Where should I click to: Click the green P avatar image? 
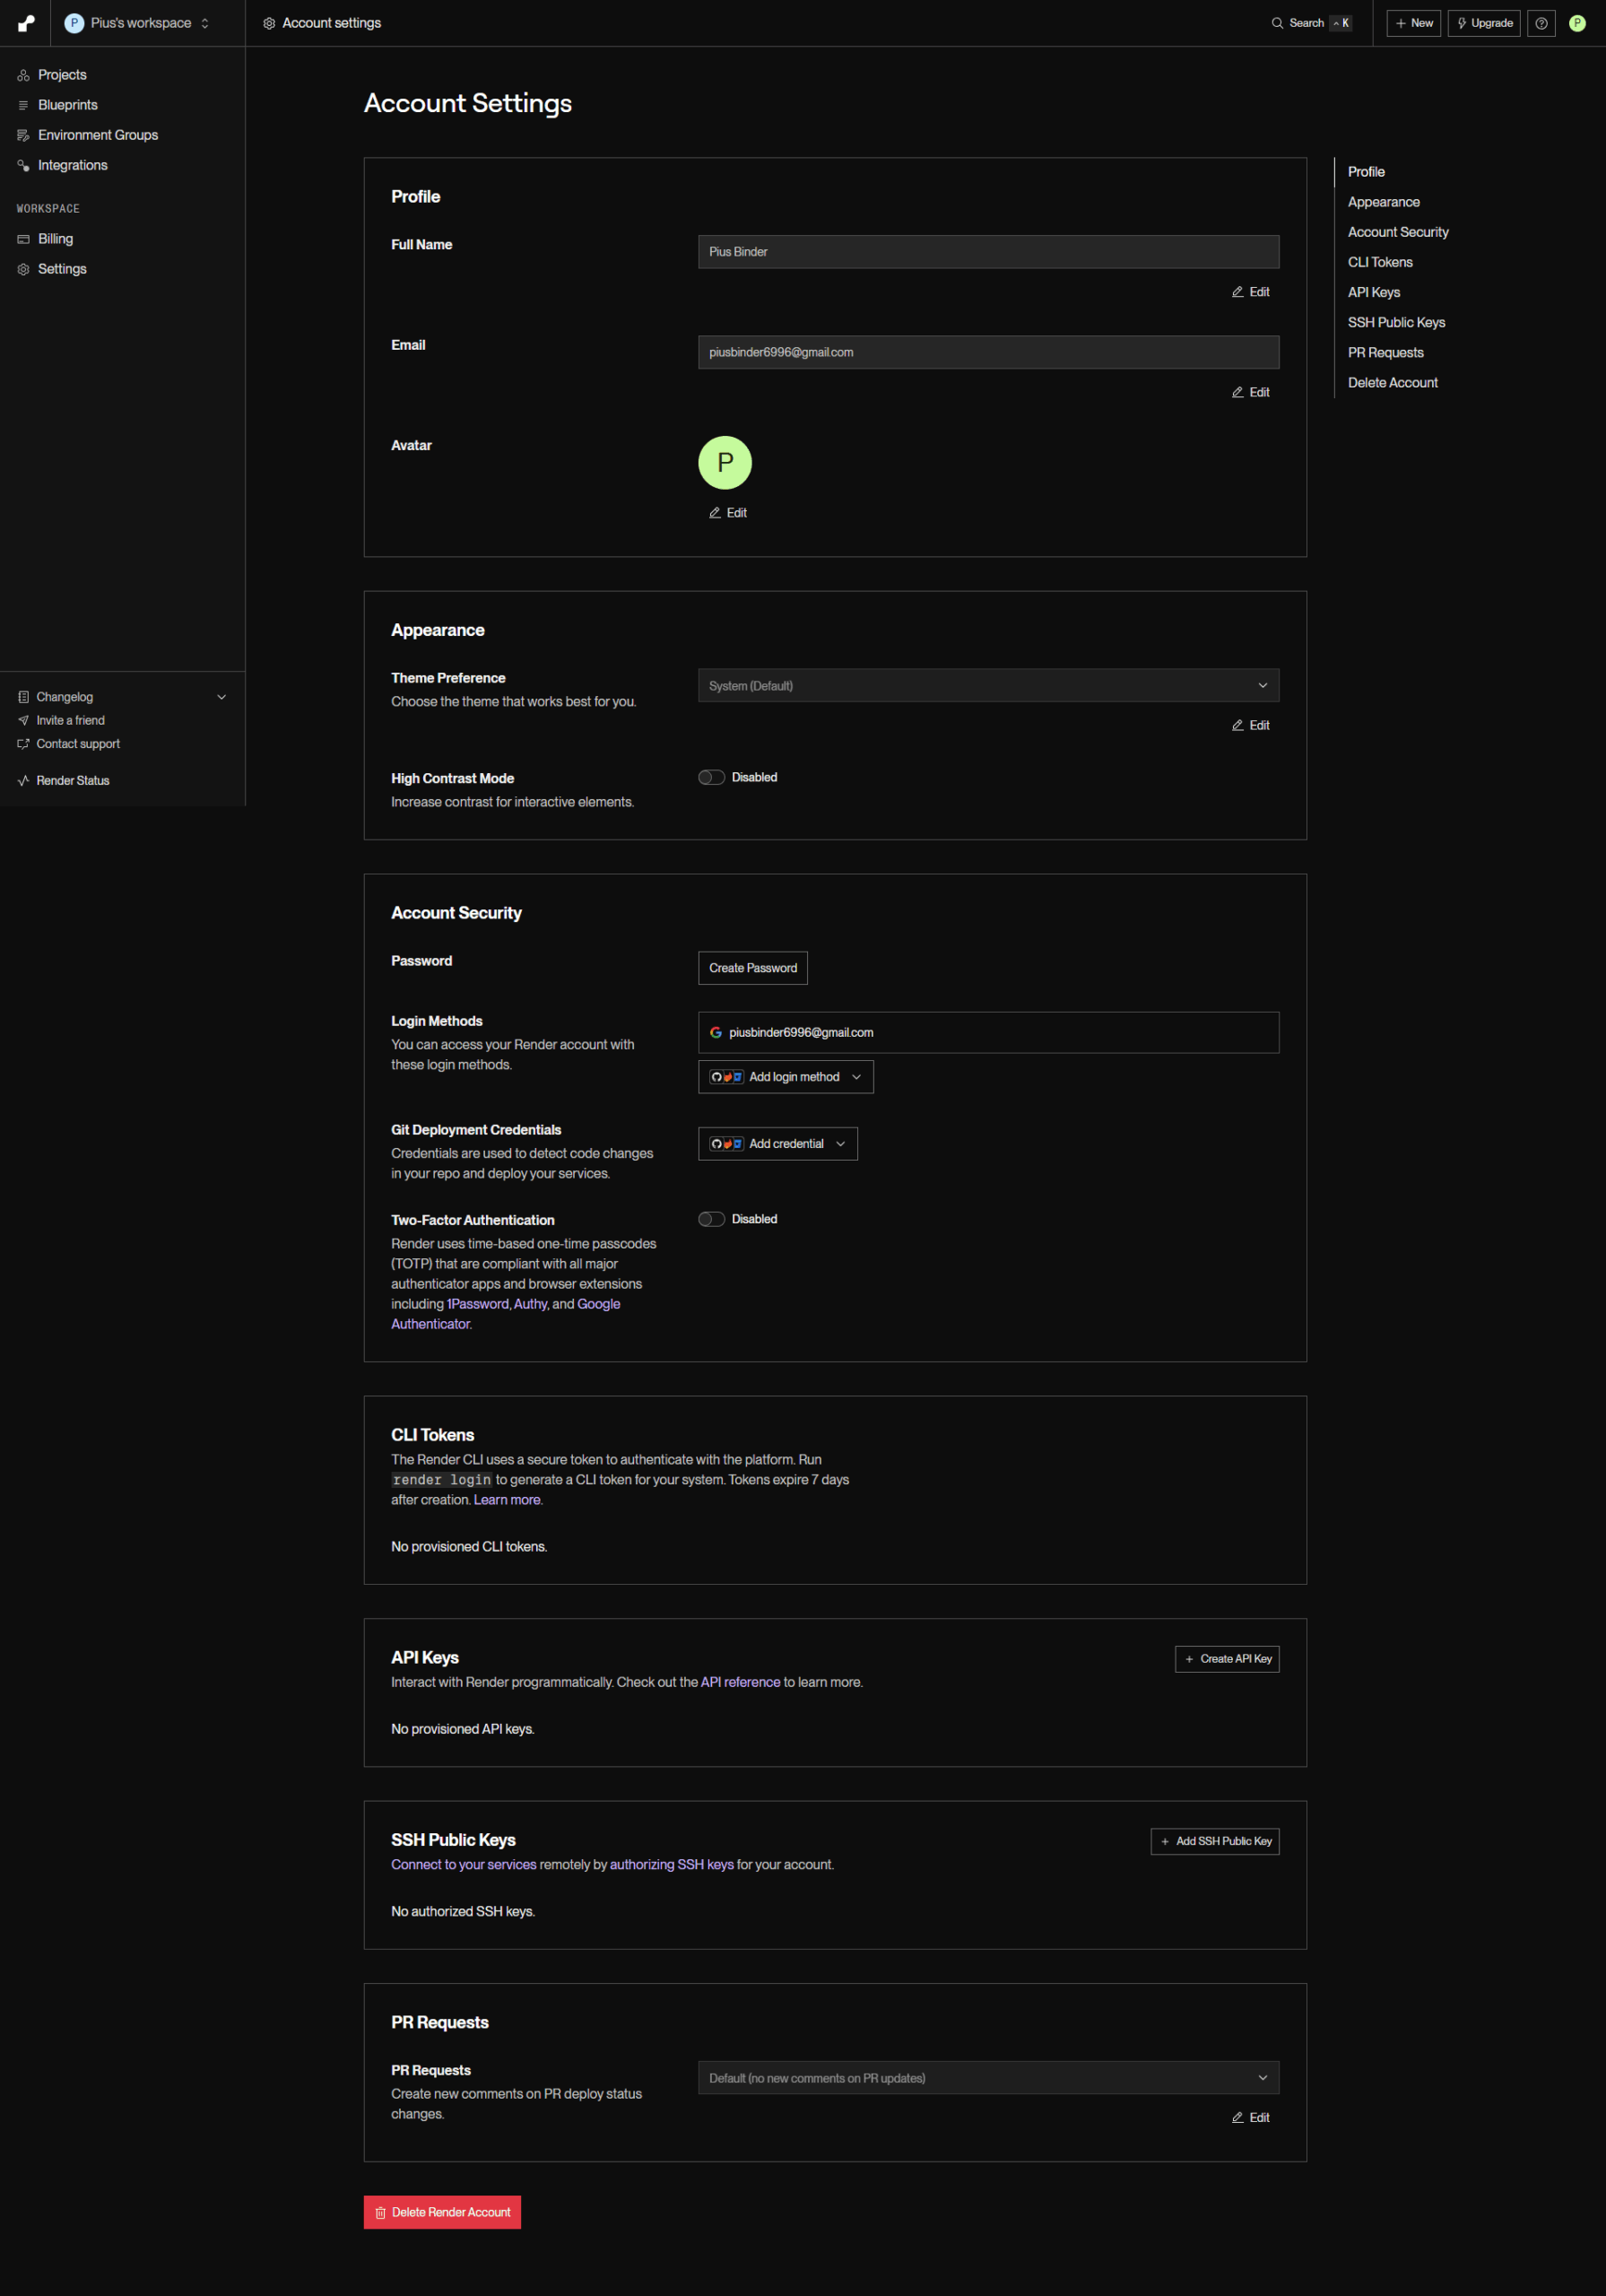(724, 463)
